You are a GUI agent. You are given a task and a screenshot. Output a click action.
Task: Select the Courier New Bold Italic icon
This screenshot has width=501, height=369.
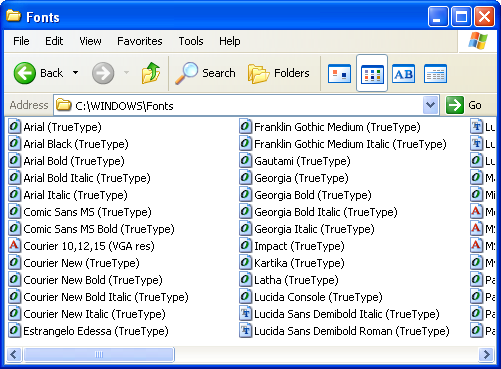(x=14, y=297)
